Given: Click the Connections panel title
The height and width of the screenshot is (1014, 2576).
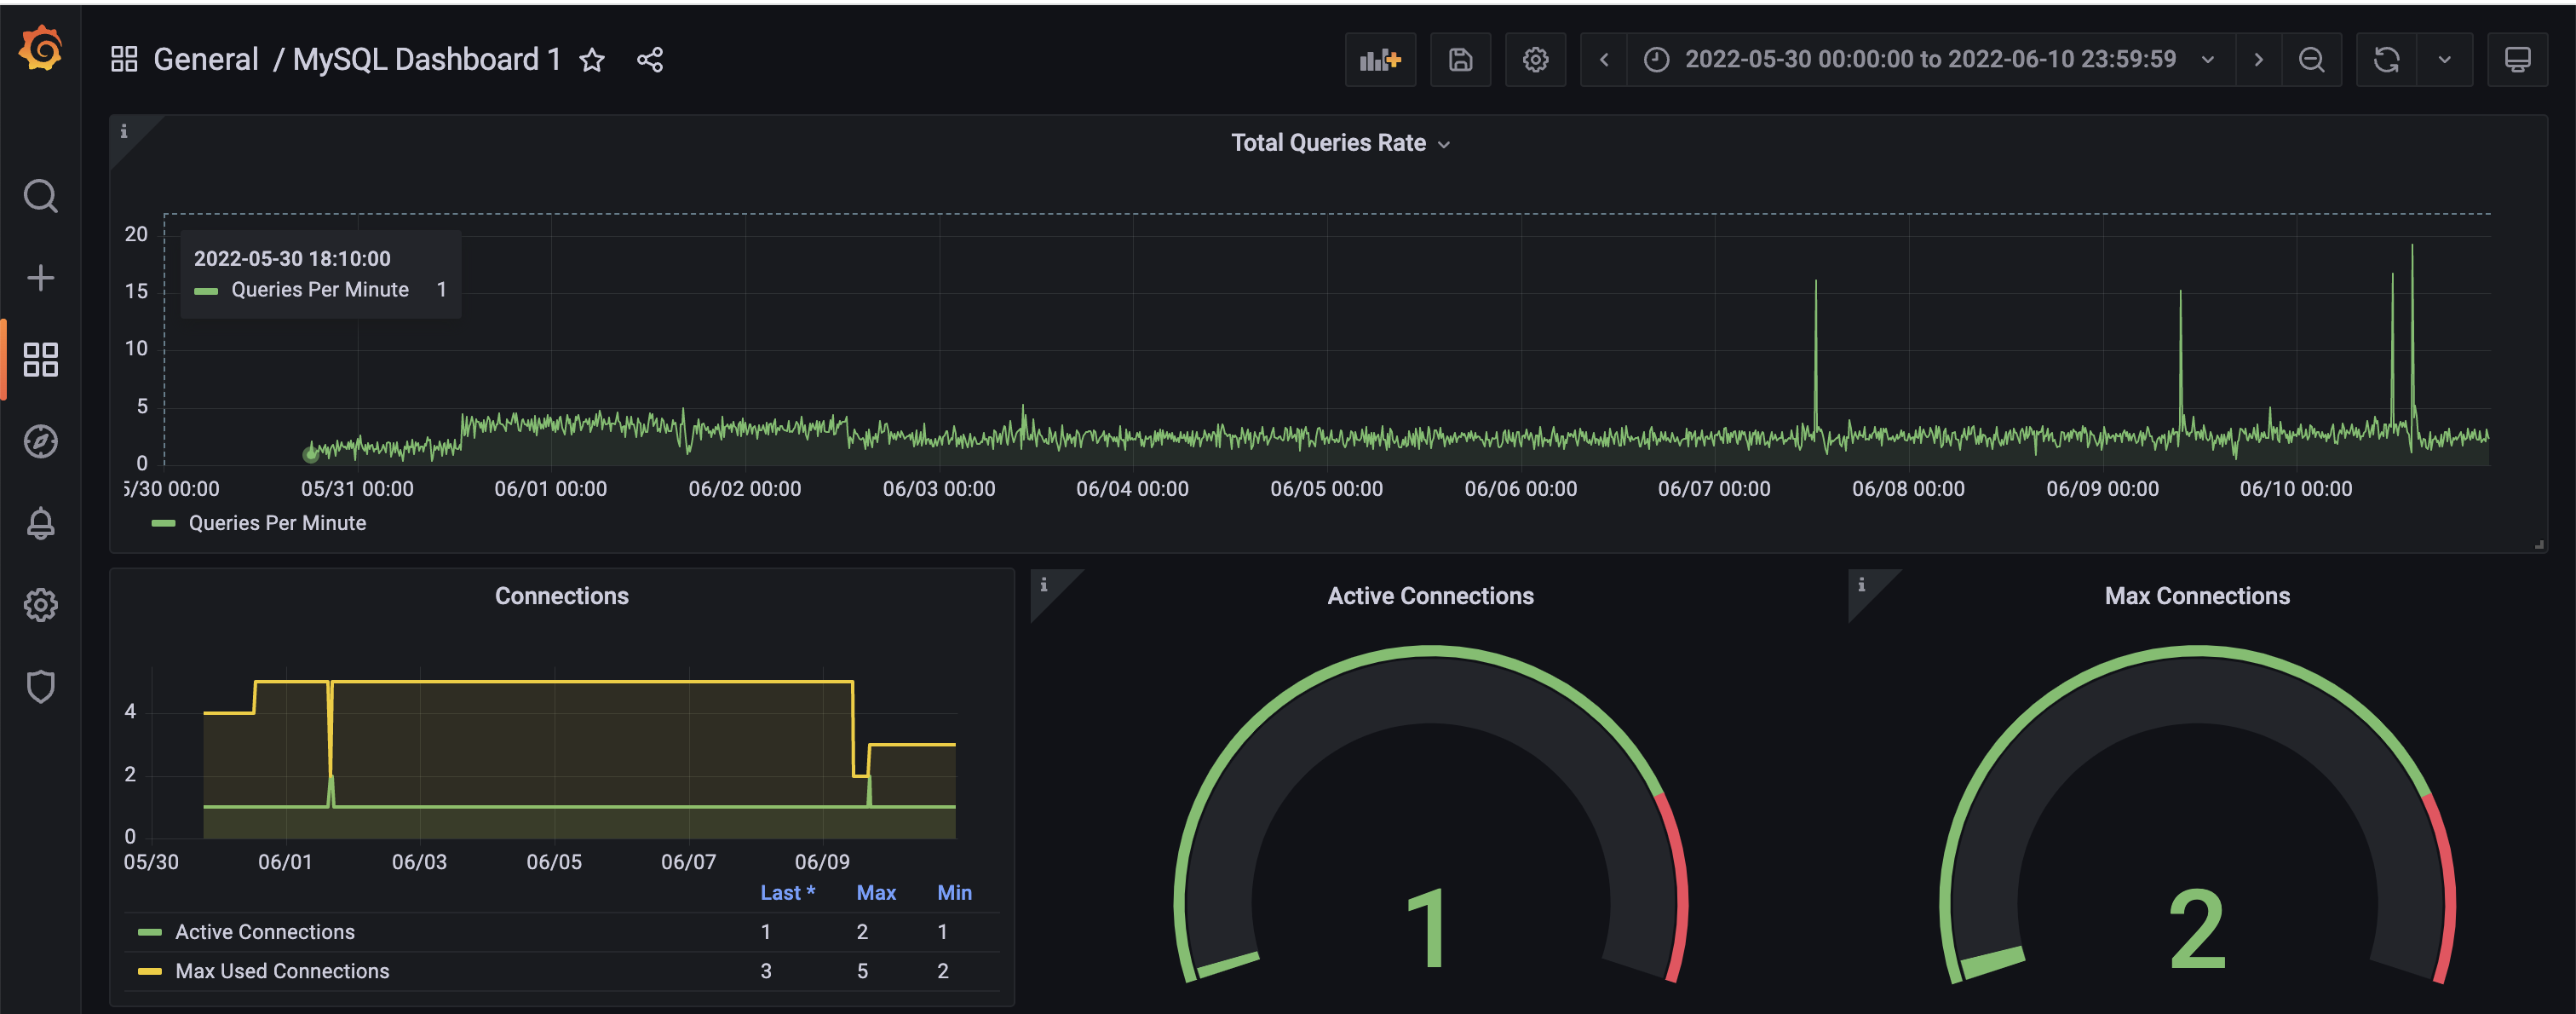Looking at the screenshot, I should [x=561, y=596].
